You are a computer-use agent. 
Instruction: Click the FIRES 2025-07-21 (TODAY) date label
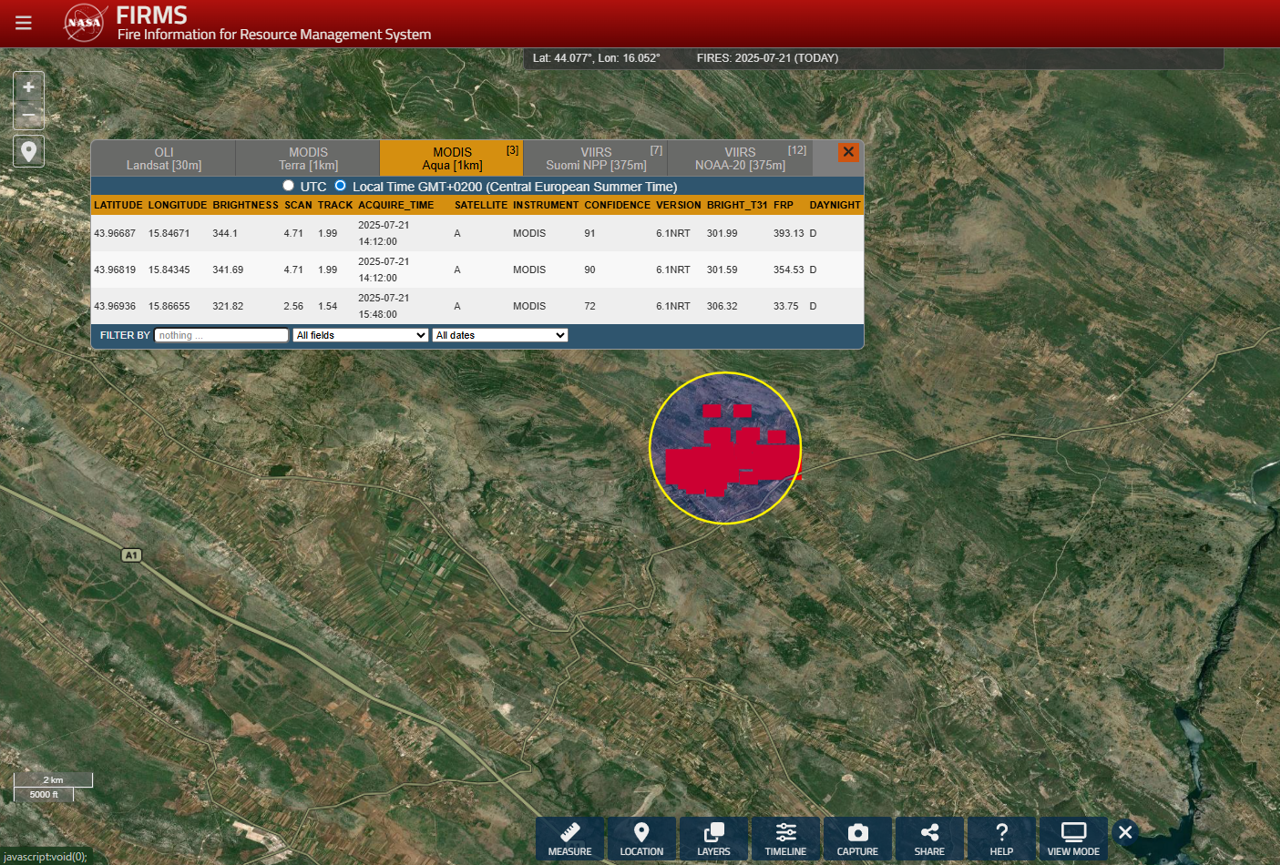767,58
